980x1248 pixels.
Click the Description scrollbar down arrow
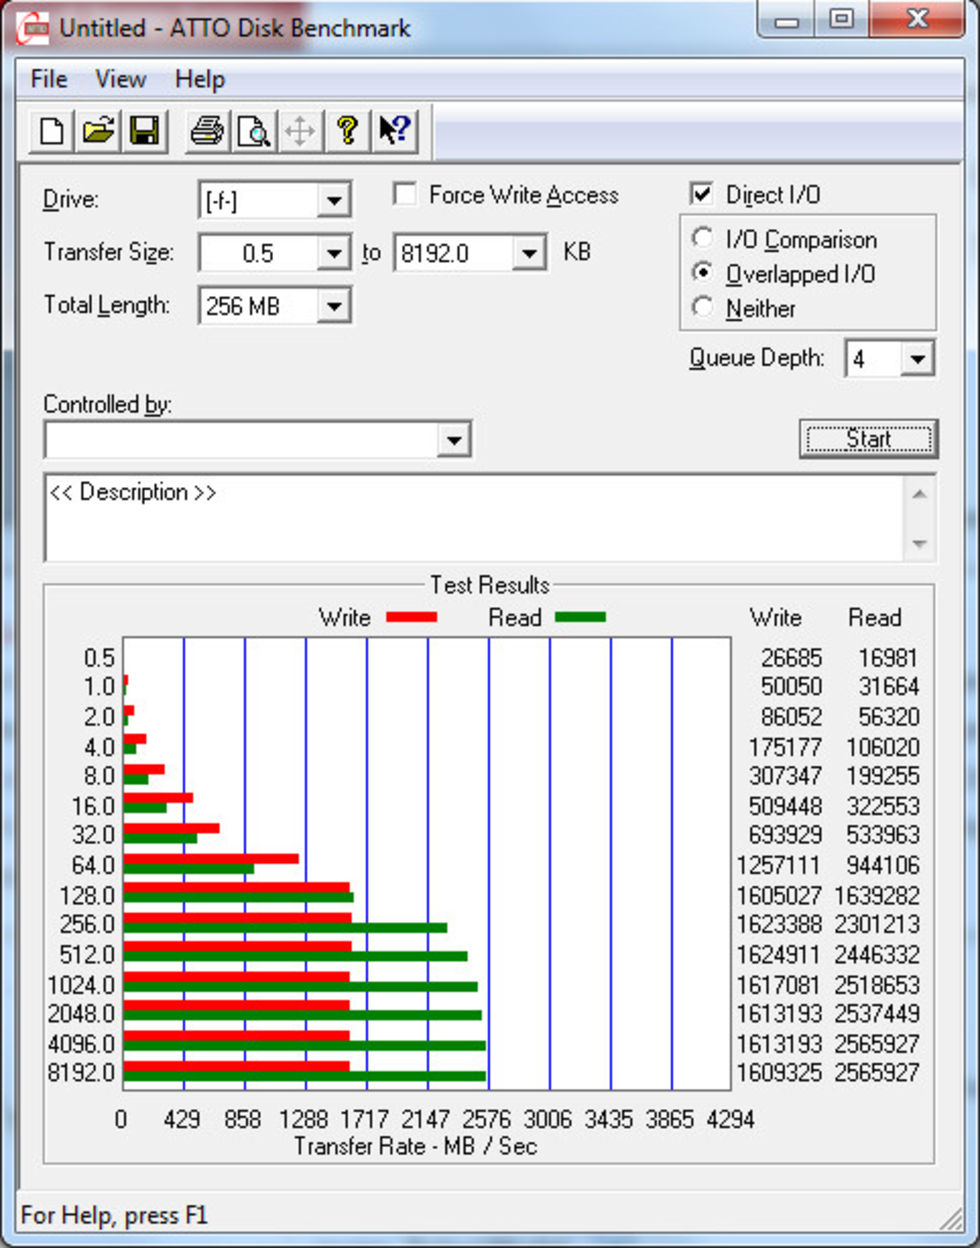click(919, 545)
